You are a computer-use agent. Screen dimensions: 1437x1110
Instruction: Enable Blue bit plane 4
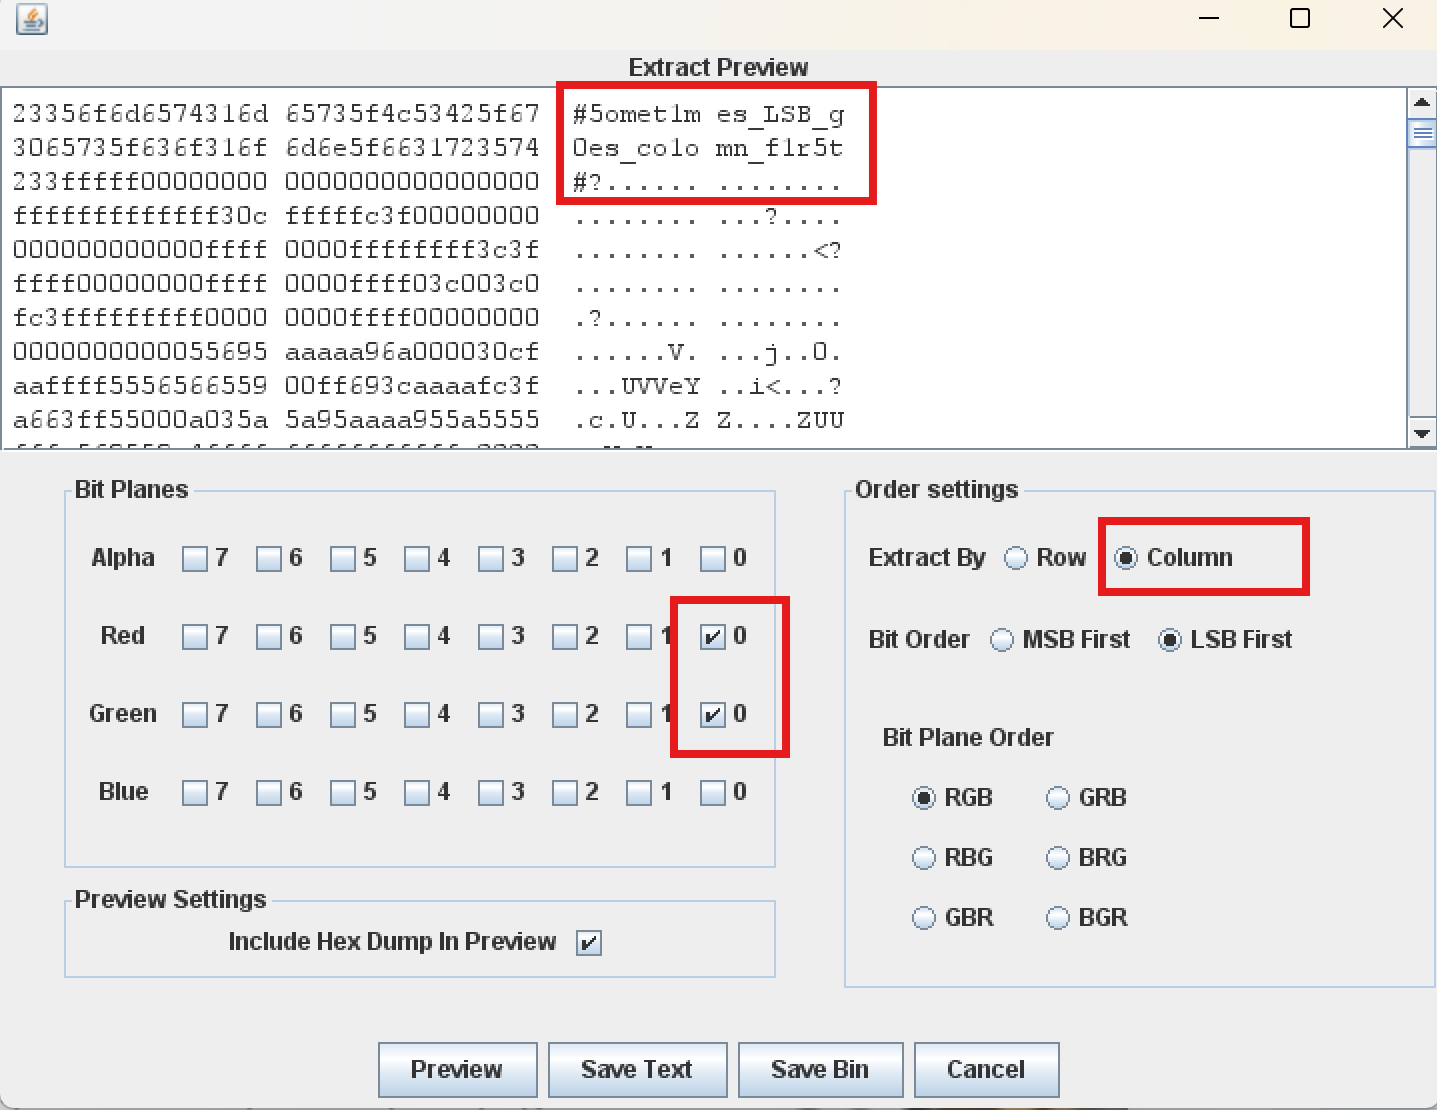click(417, 792)
